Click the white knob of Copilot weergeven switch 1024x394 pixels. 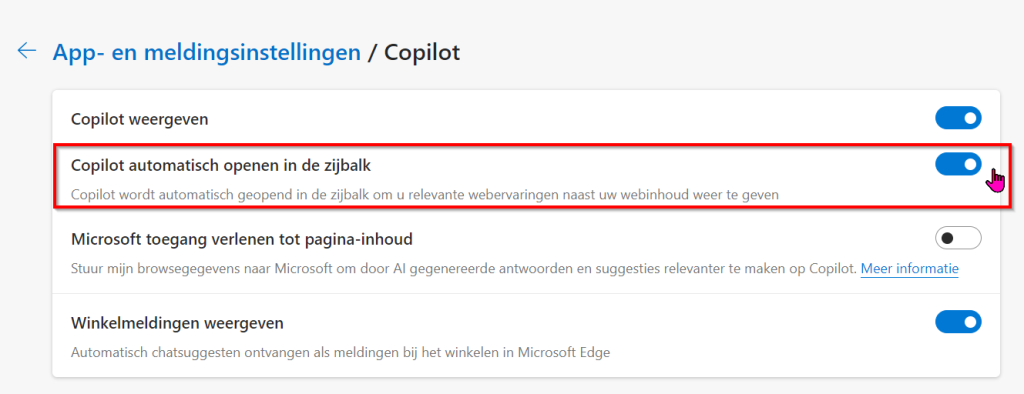(970, 118)
